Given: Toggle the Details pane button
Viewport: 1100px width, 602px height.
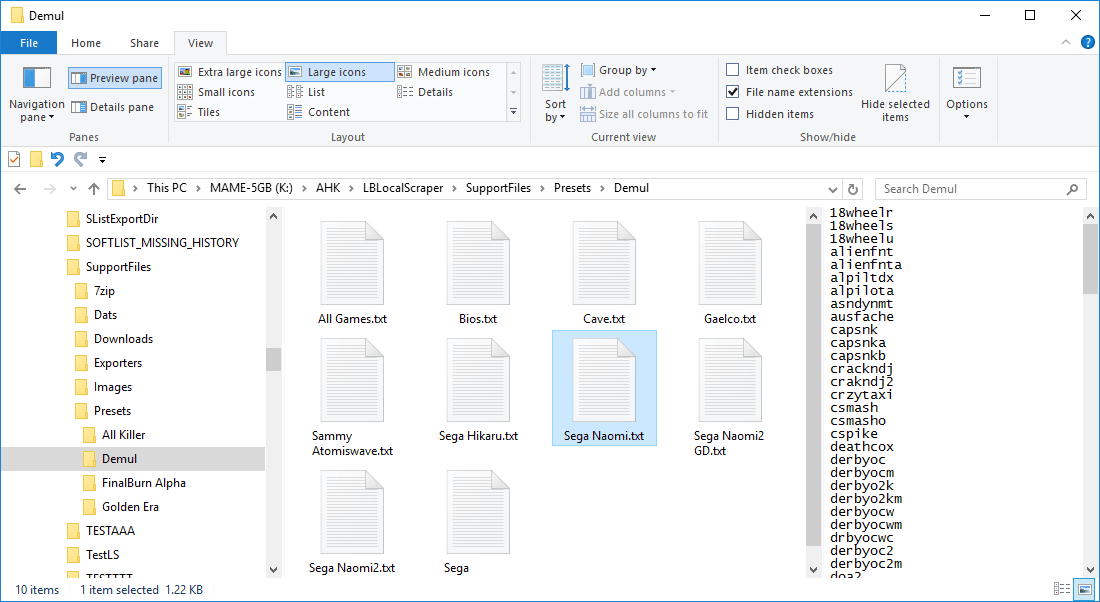Looking at the screenshot, I should [x=112, y=107].
